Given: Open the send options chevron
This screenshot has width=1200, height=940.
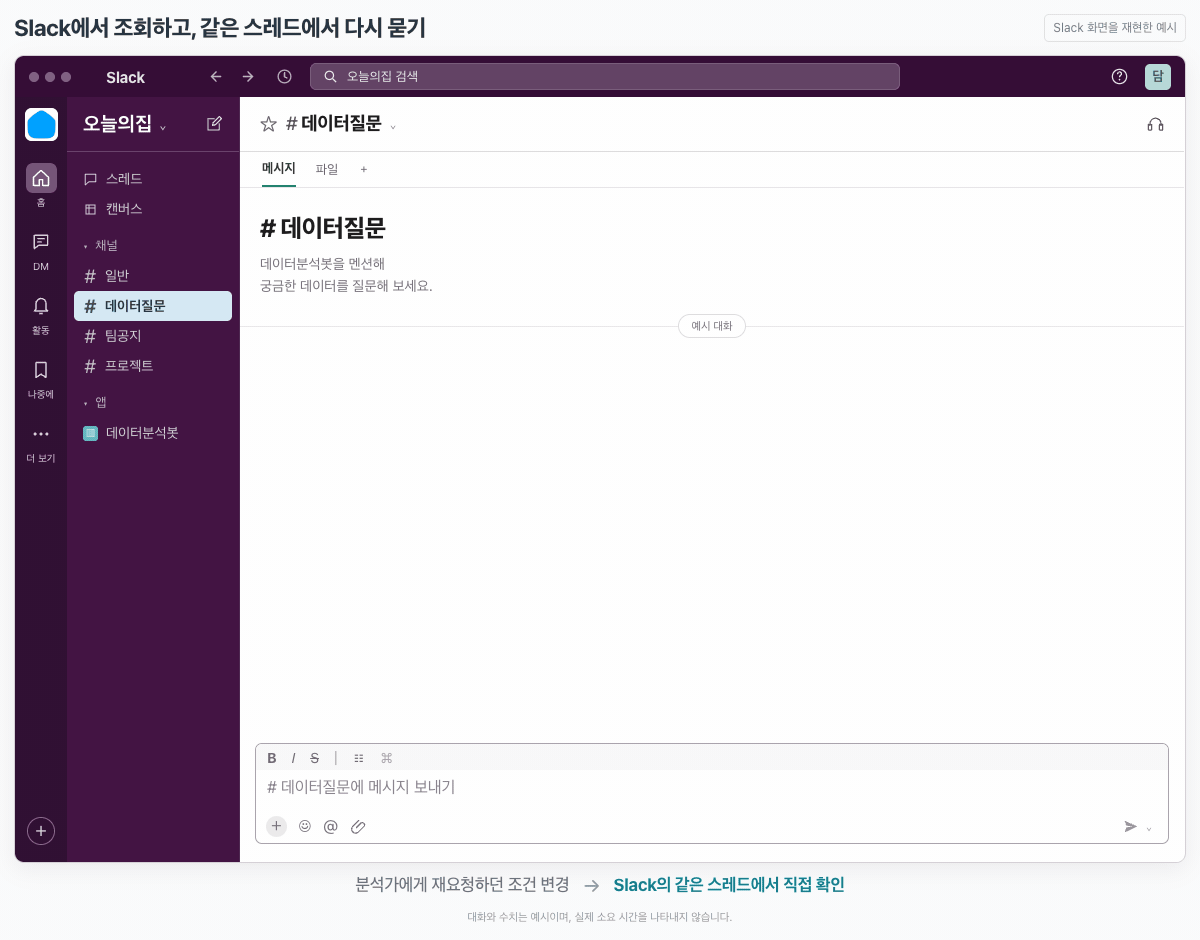Looking at the screenshot, I should coord(1149,828).
